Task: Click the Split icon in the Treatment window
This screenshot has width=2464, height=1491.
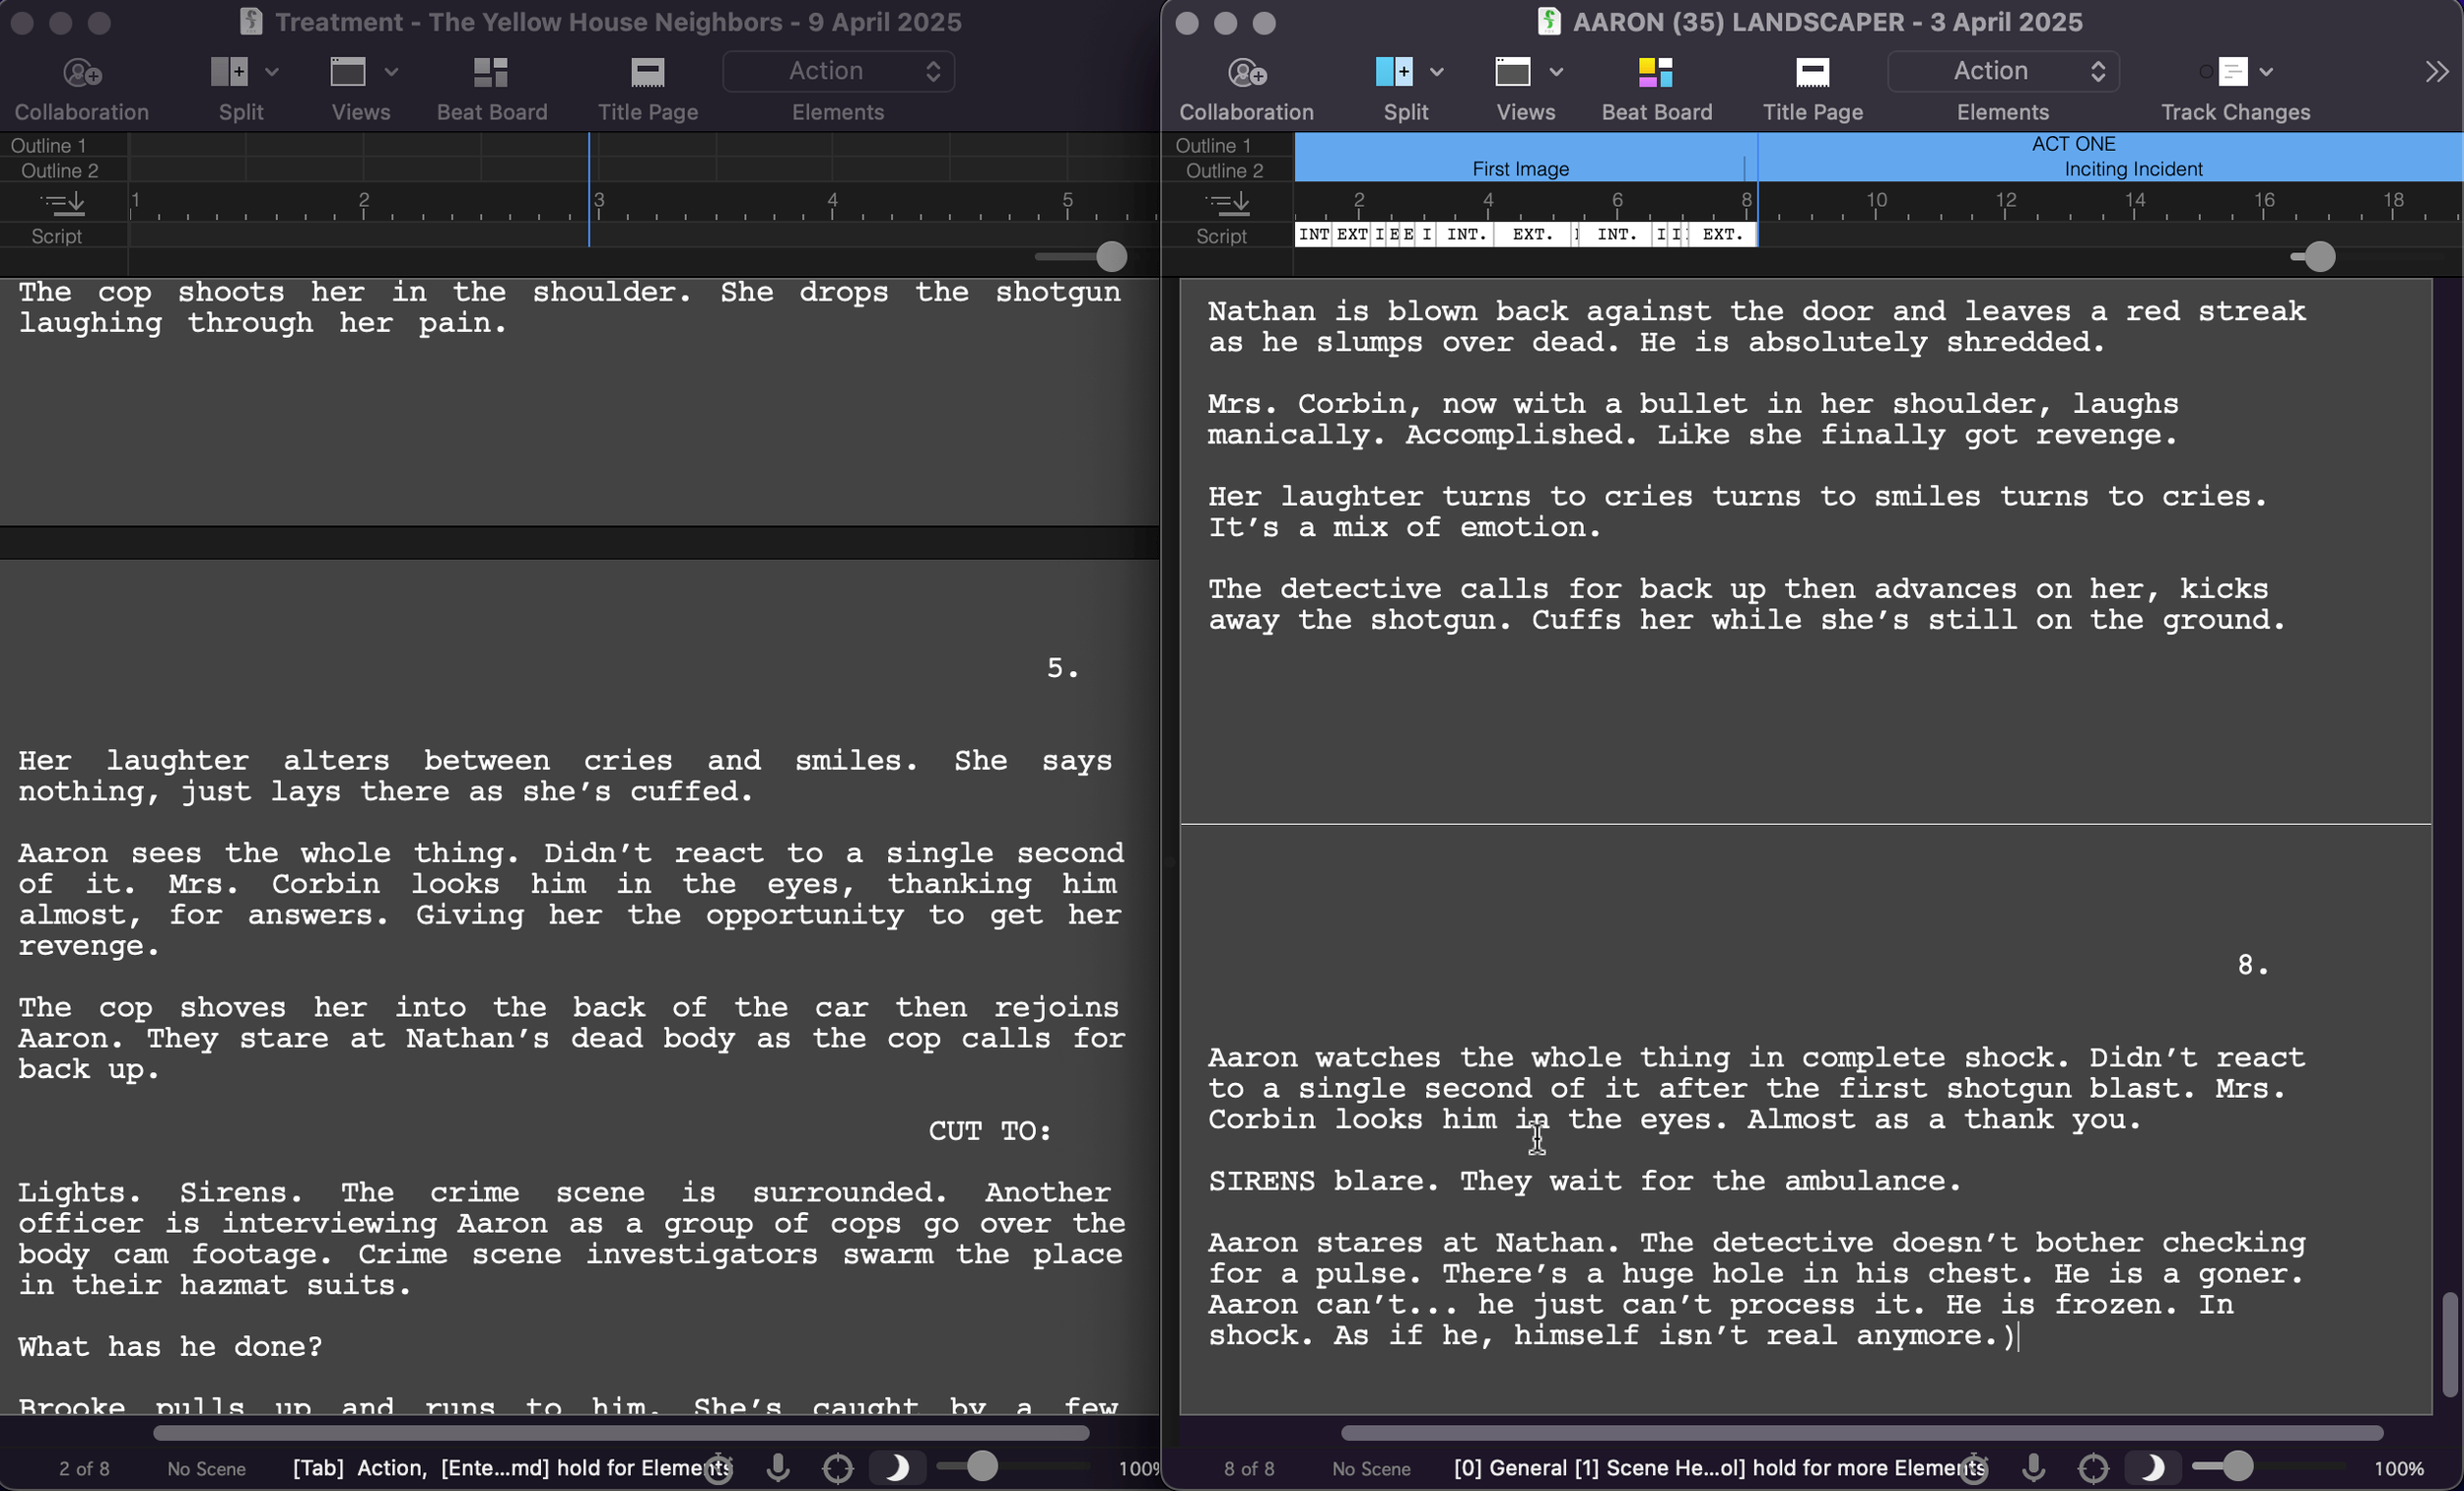Action: 230,72
